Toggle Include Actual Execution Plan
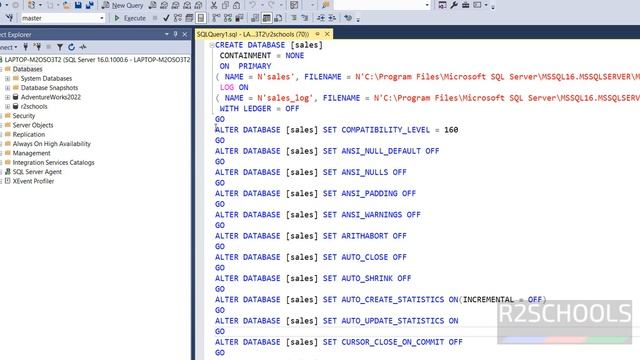 pyautogui.click(x=216, y=18)
